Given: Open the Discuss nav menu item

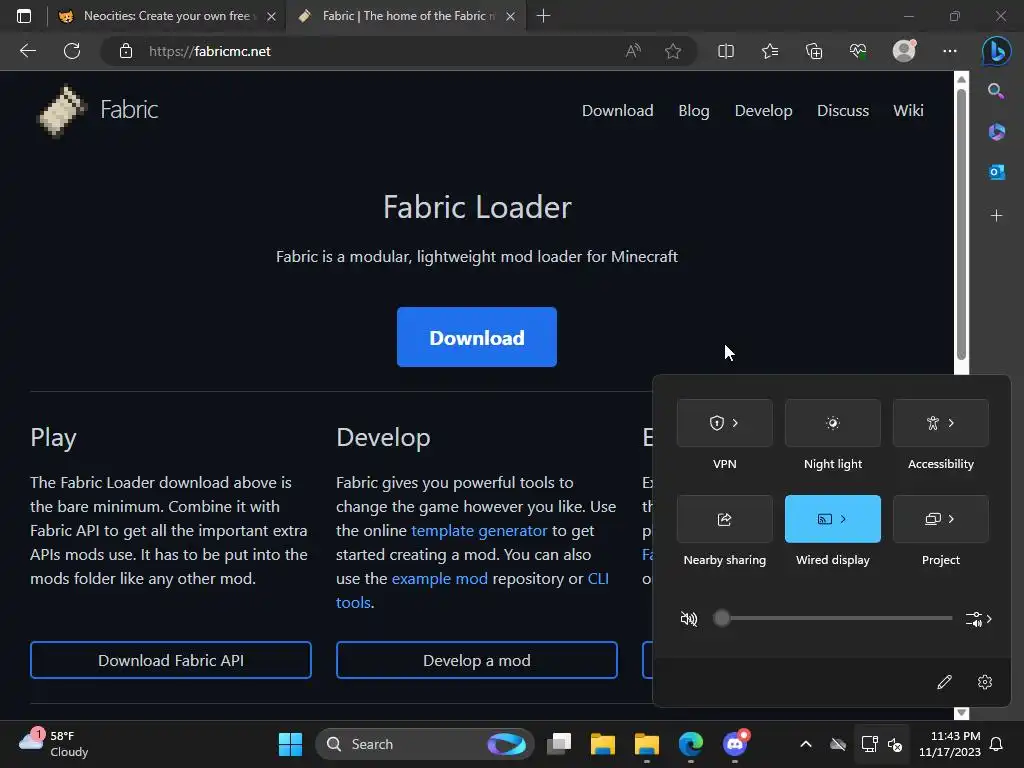Looking at the screenshot, I should tap(842, 110).
